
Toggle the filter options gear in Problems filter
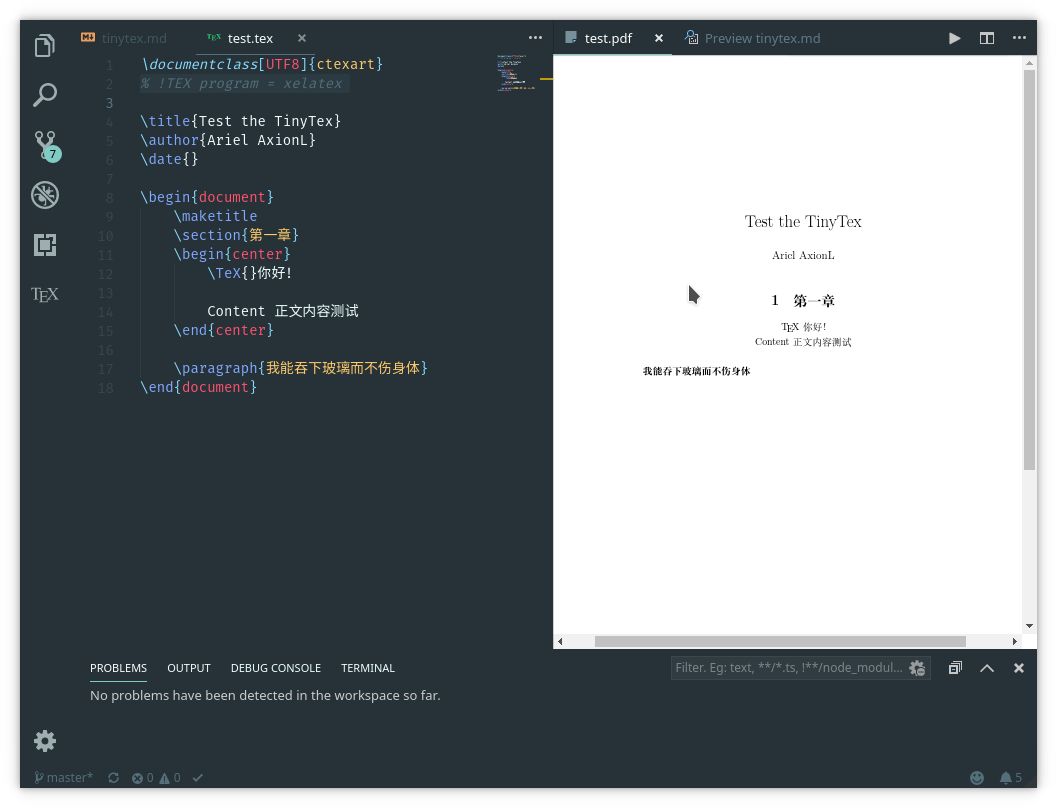(917, 668)
